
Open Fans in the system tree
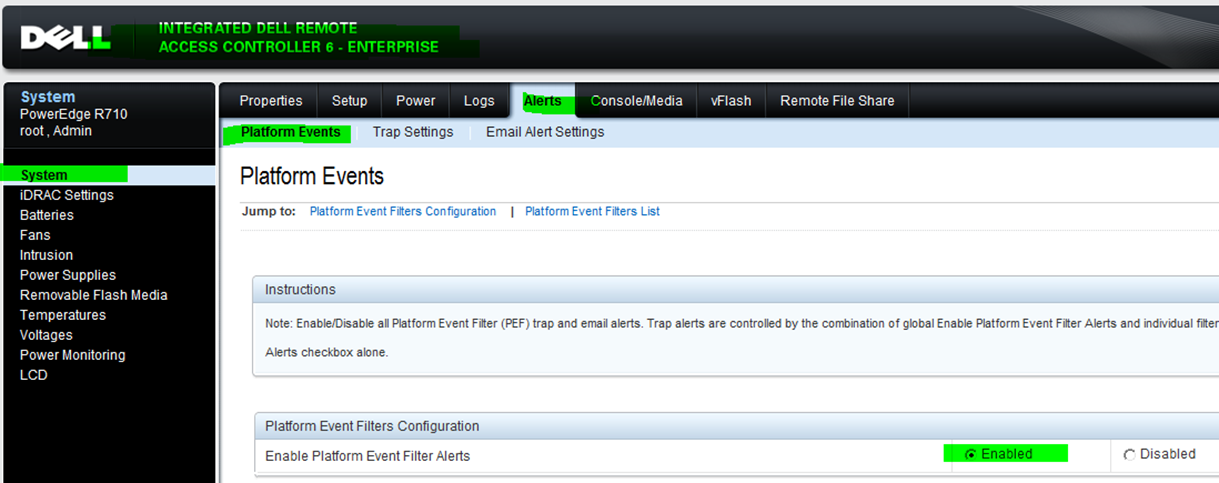tap(35, 235)
